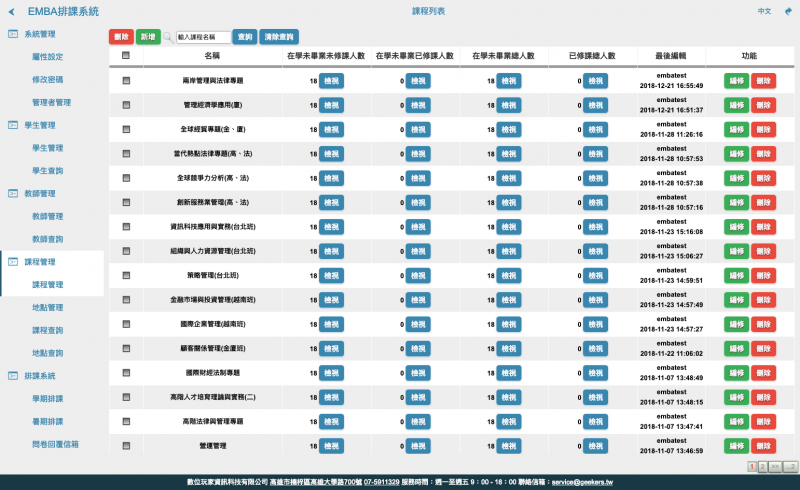Open 問卷回覆信箱 in the sidebar

[x=55, y=444]
